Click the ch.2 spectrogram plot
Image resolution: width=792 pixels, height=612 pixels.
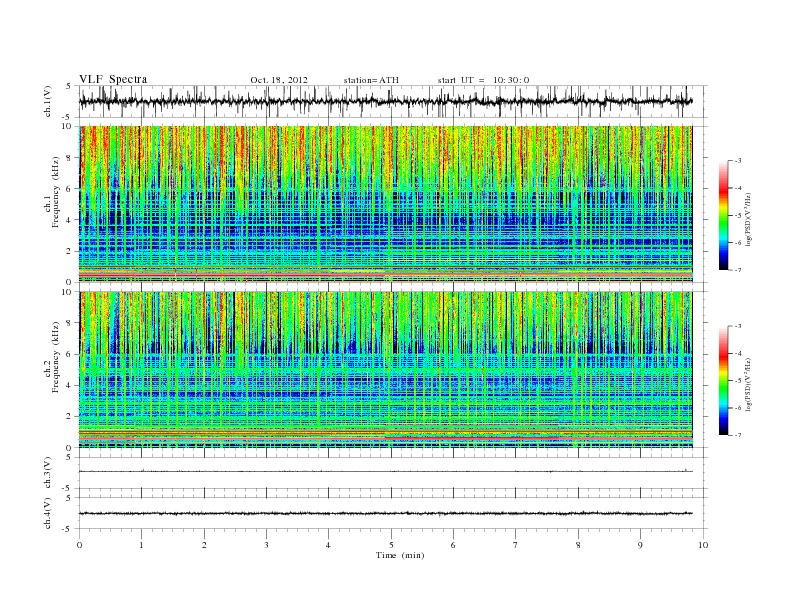[385, 369]
